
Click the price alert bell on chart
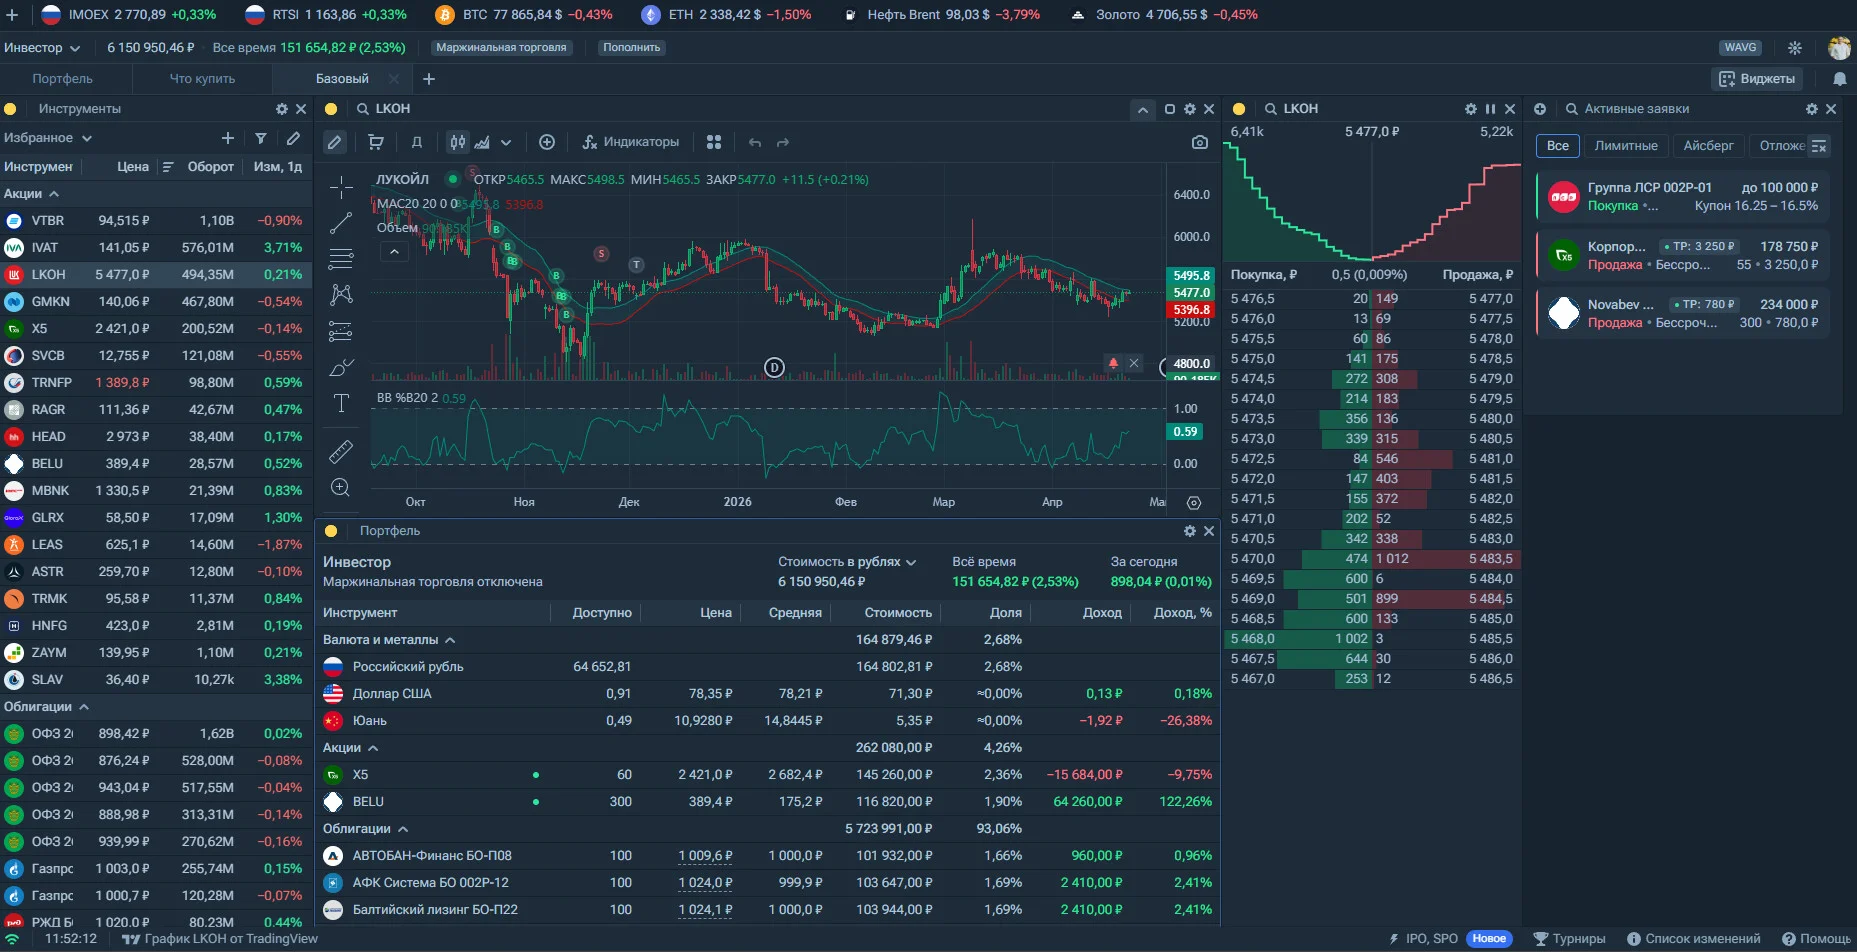coord(1113,363)
